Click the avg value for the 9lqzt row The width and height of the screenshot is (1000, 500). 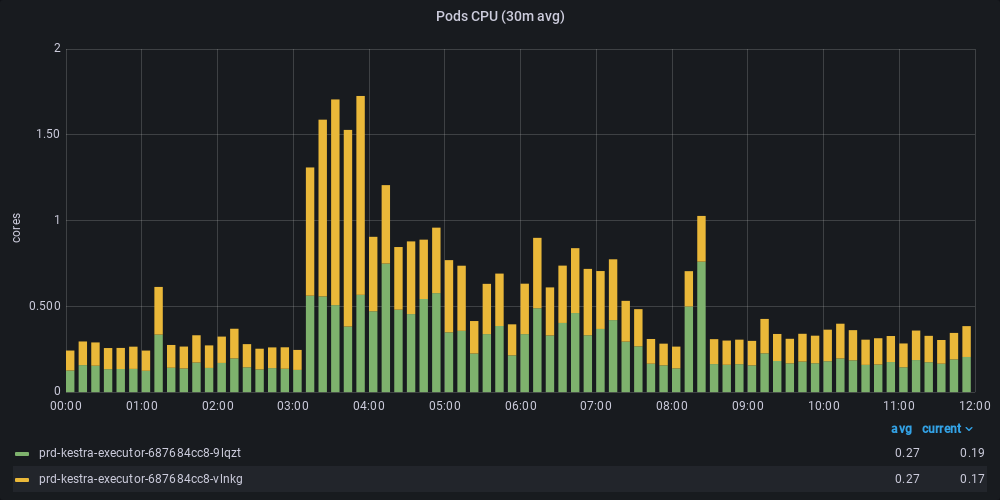(906, 453)
